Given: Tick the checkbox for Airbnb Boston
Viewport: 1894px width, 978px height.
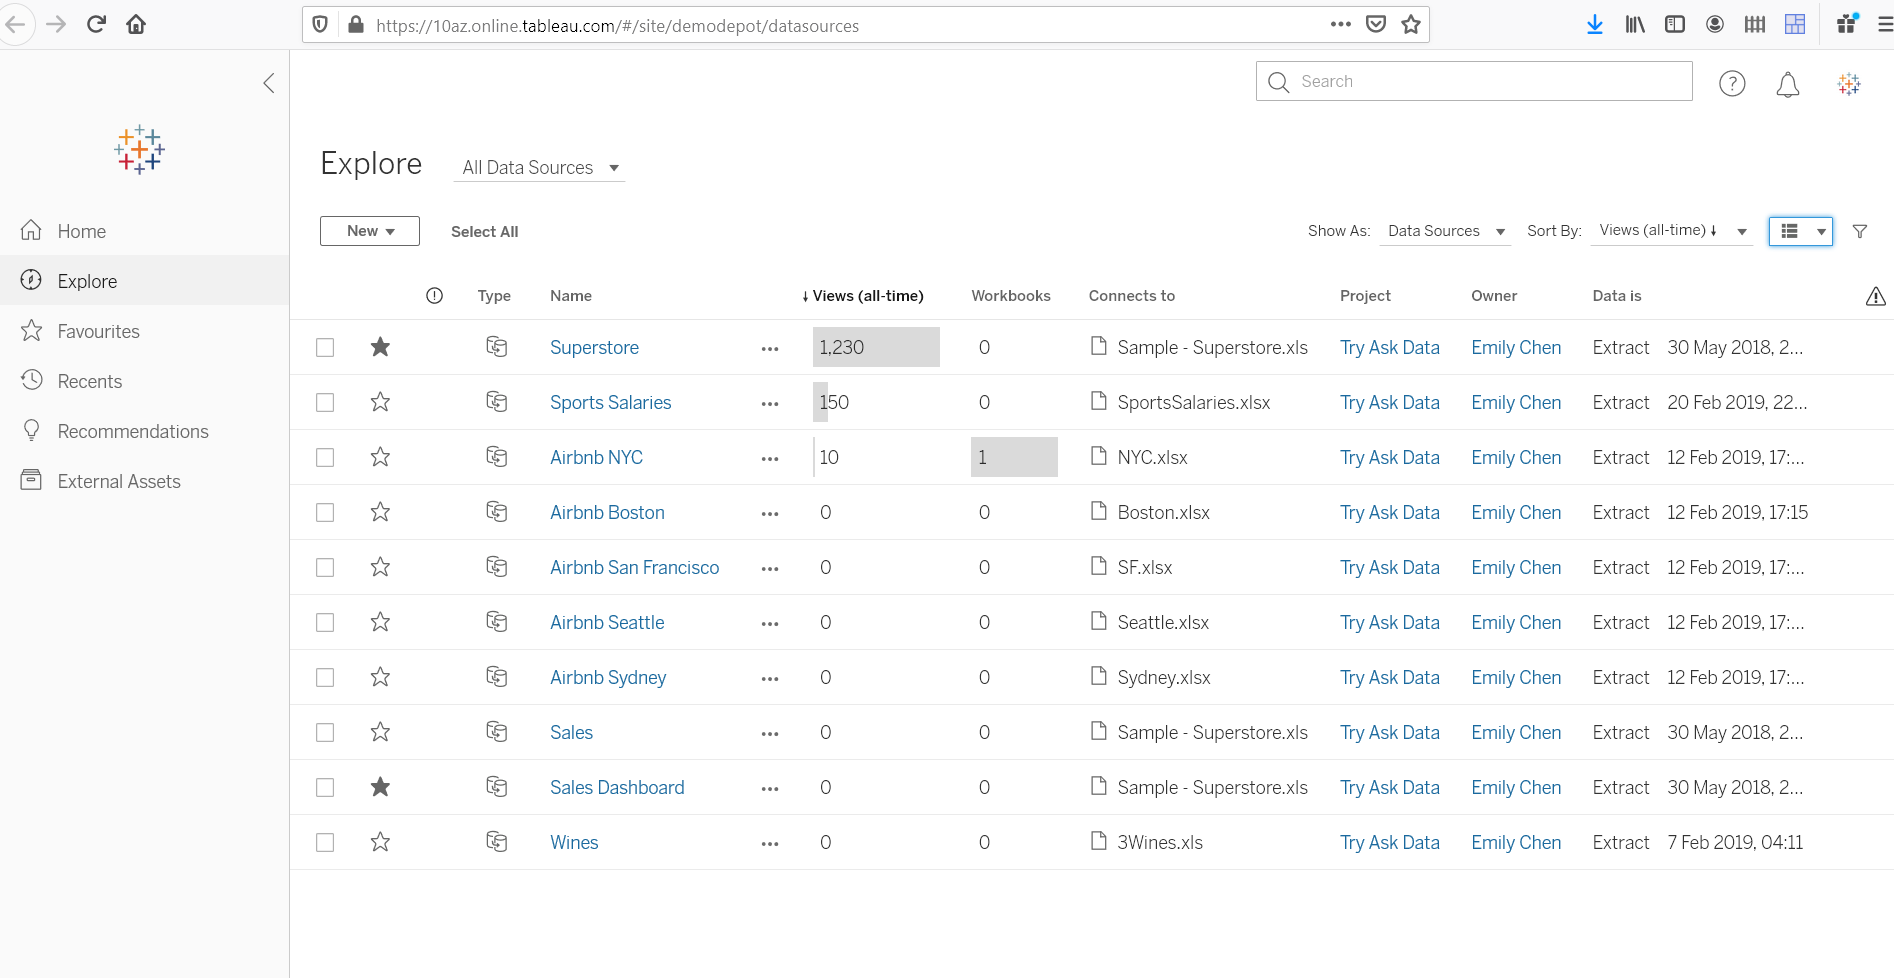Looking at the screenshot, I should [325, 512].
